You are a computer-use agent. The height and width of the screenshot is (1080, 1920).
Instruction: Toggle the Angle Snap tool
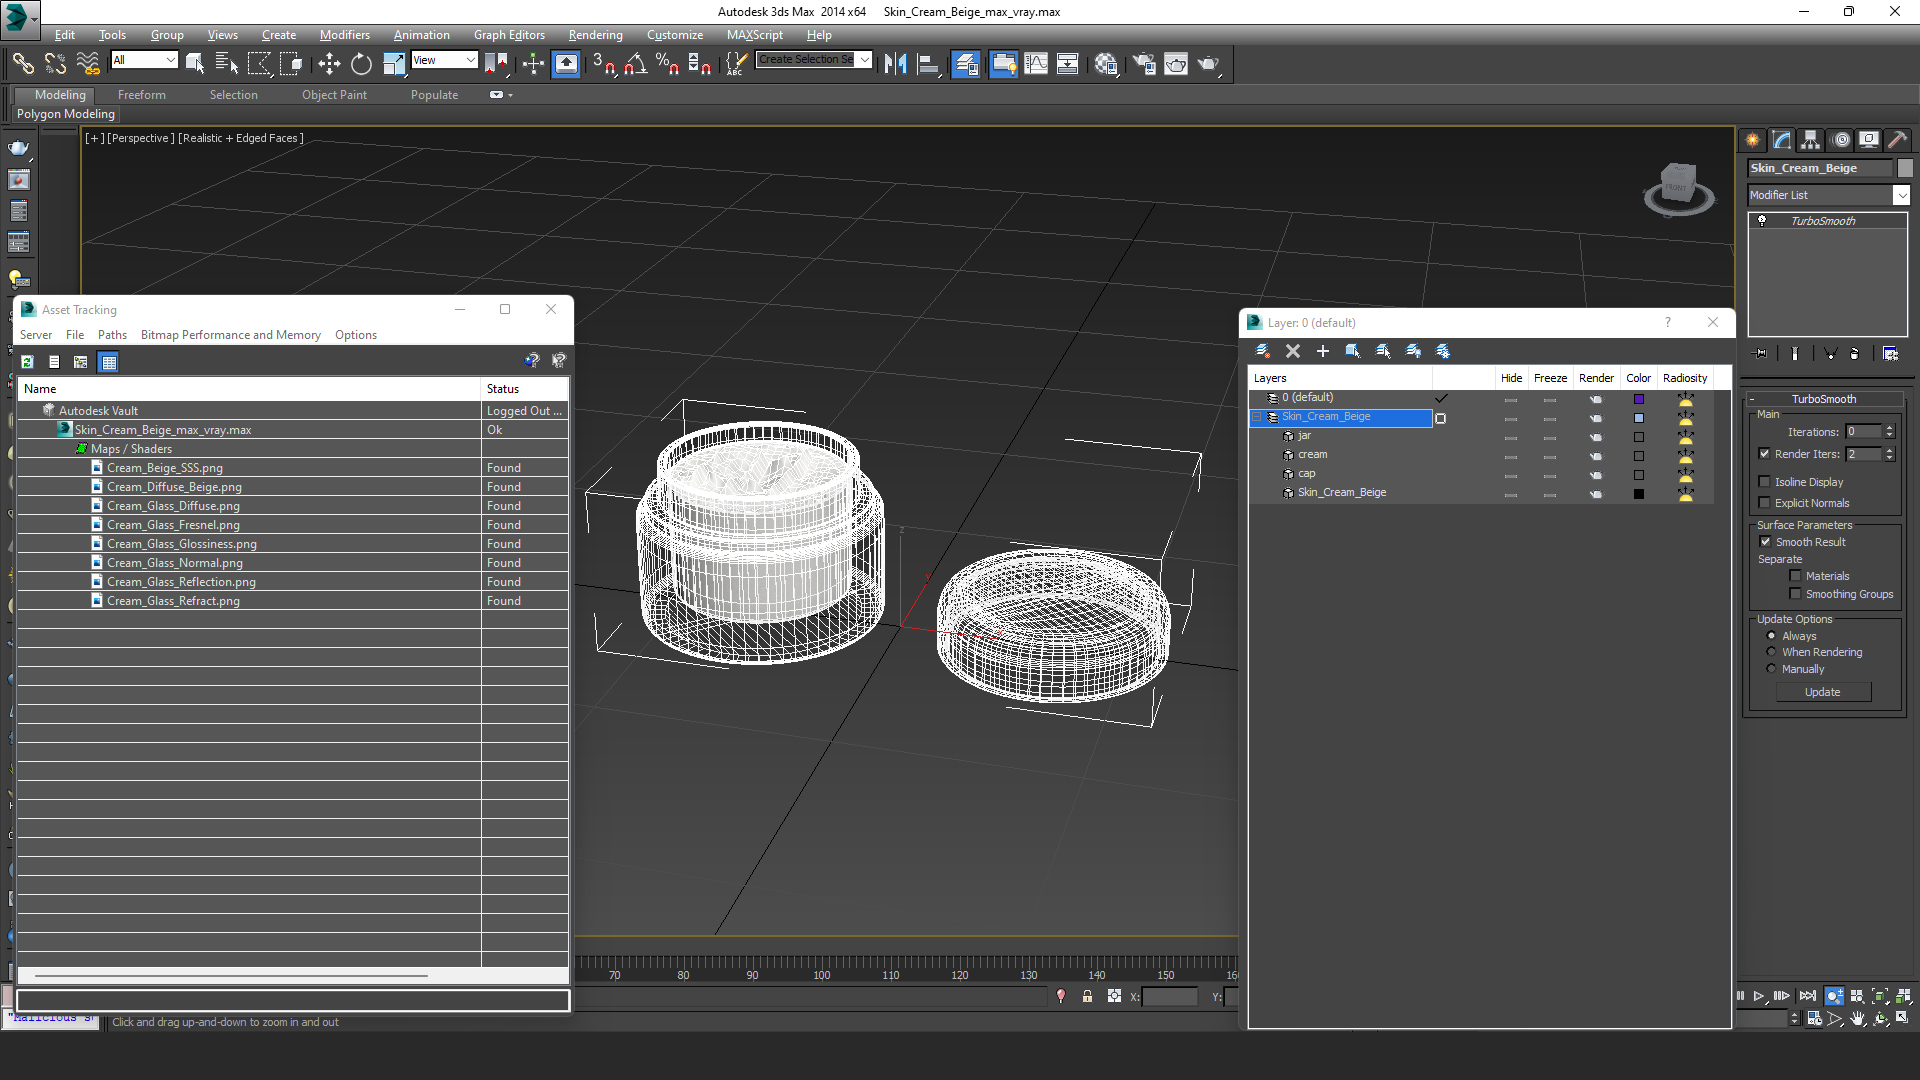point(635,64)
